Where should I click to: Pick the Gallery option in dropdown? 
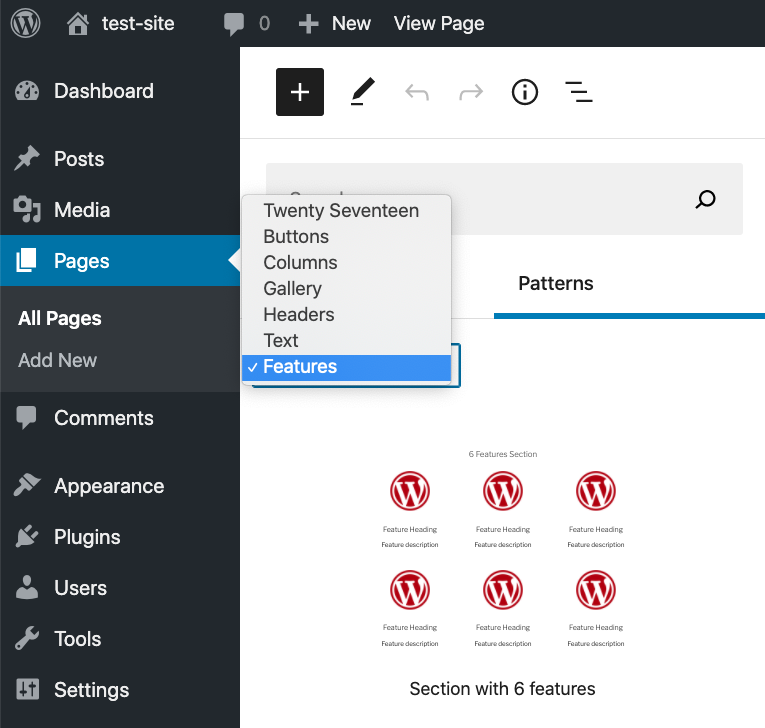click(292, 289)
